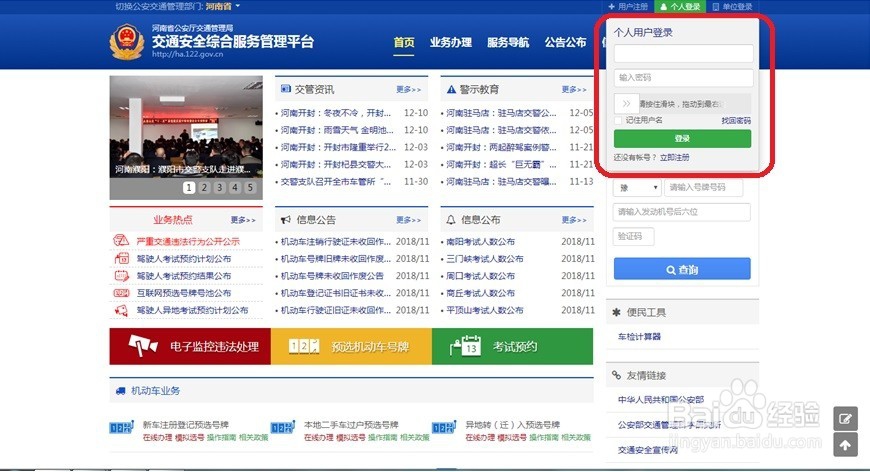Open the 中华人民共和国公安部 link
The image size is (870, 472).
point(661,399)
